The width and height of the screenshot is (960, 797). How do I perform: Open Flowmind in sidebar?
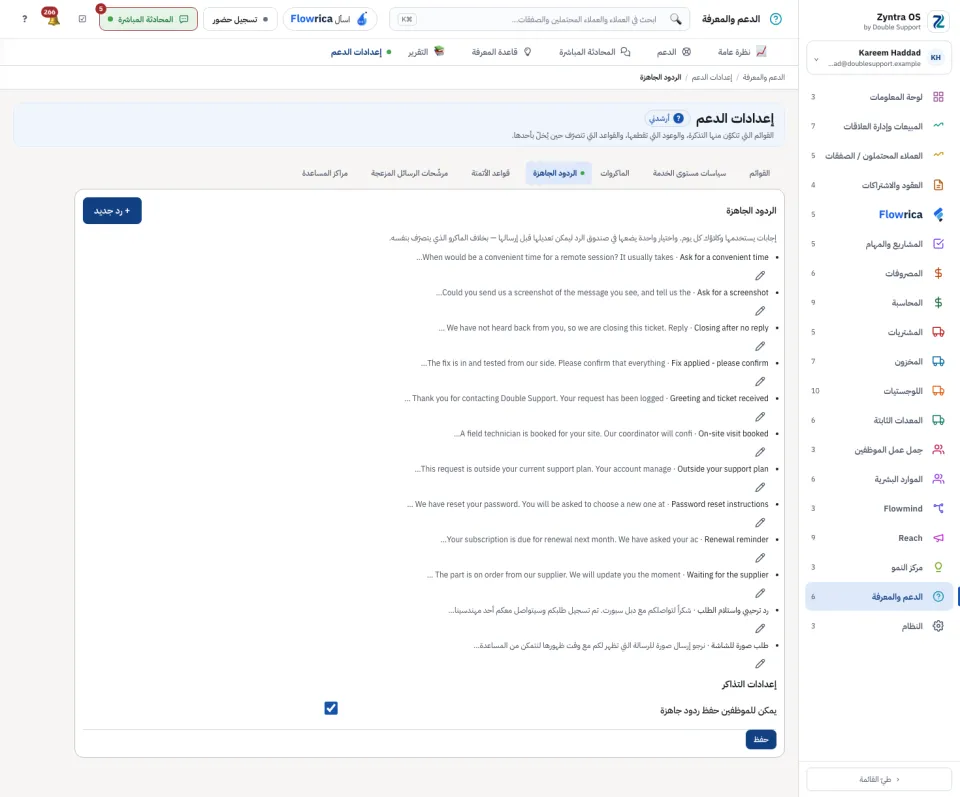click(879, 508)
